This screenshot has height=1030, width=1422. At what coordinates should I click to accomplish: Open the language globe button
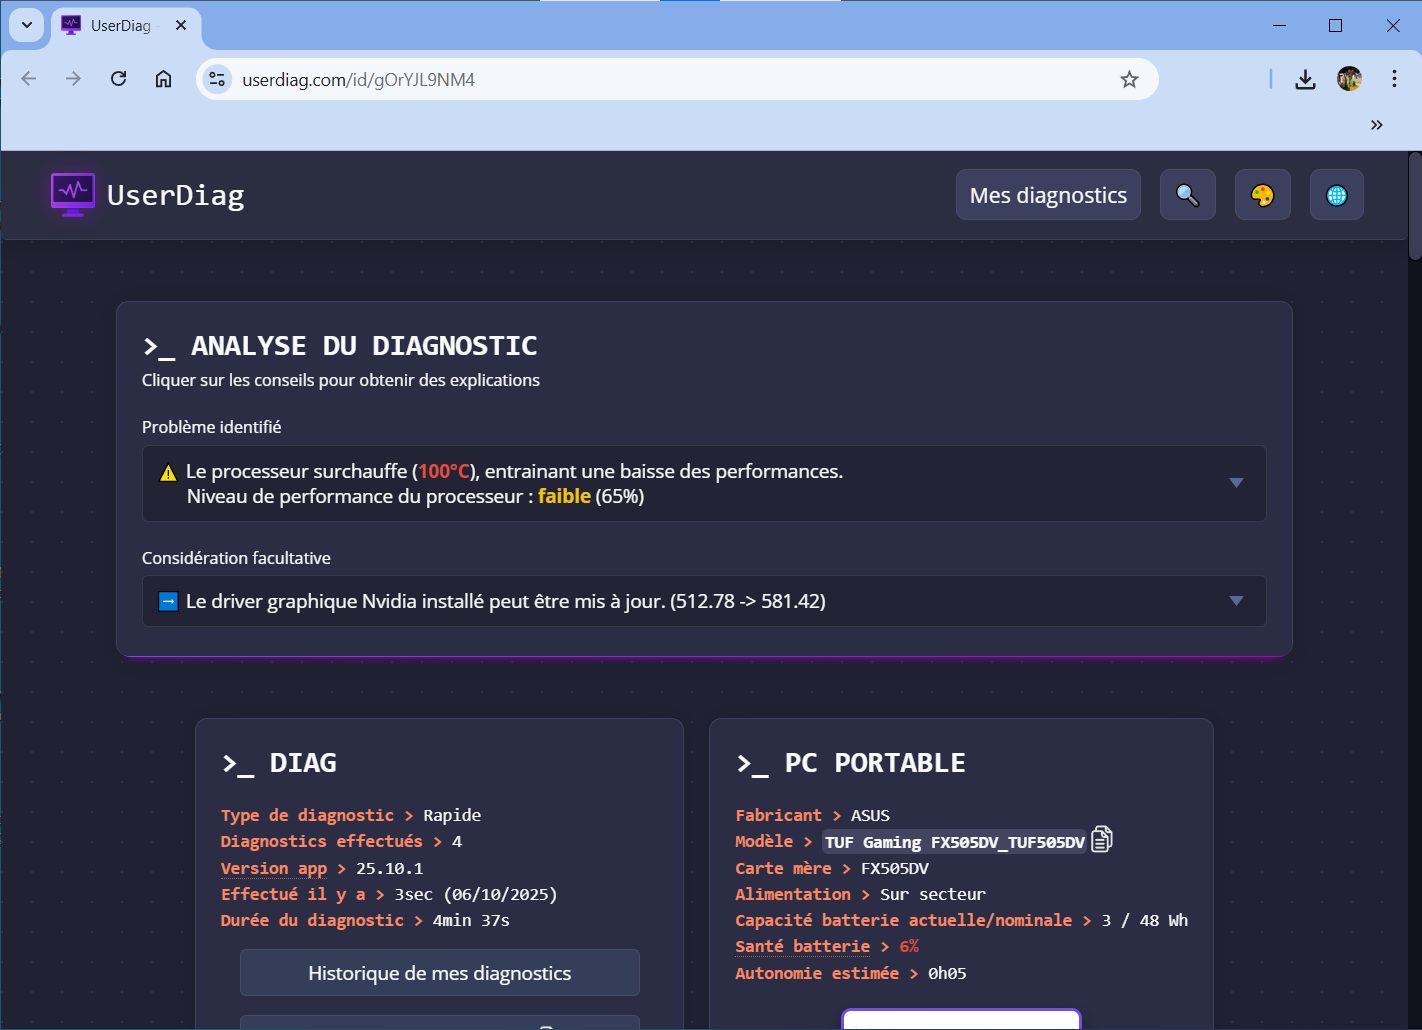click(x=1336, y=195)
